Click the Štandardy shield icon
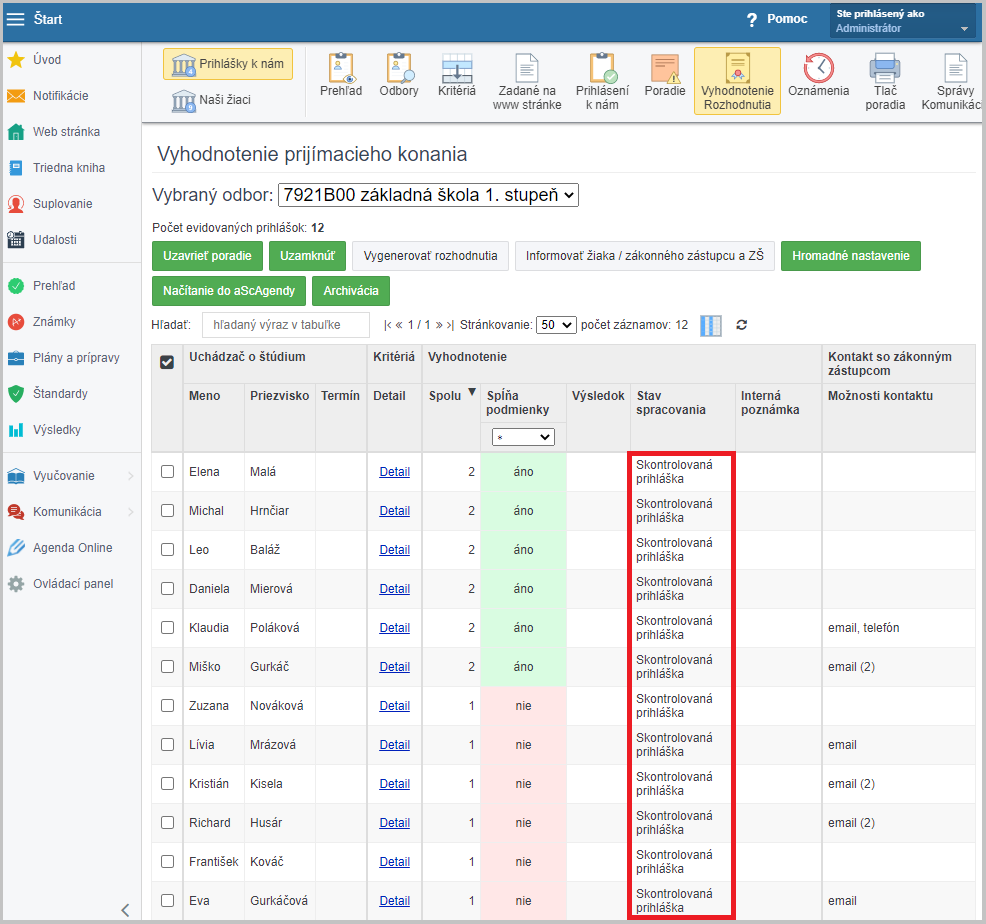 click(16, 394)
